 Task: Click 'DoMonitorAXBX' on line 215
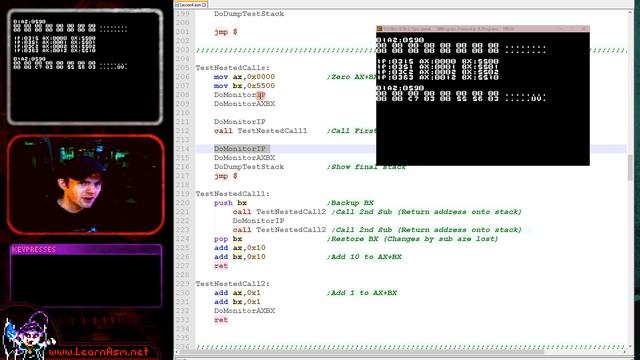pos(244,158)
